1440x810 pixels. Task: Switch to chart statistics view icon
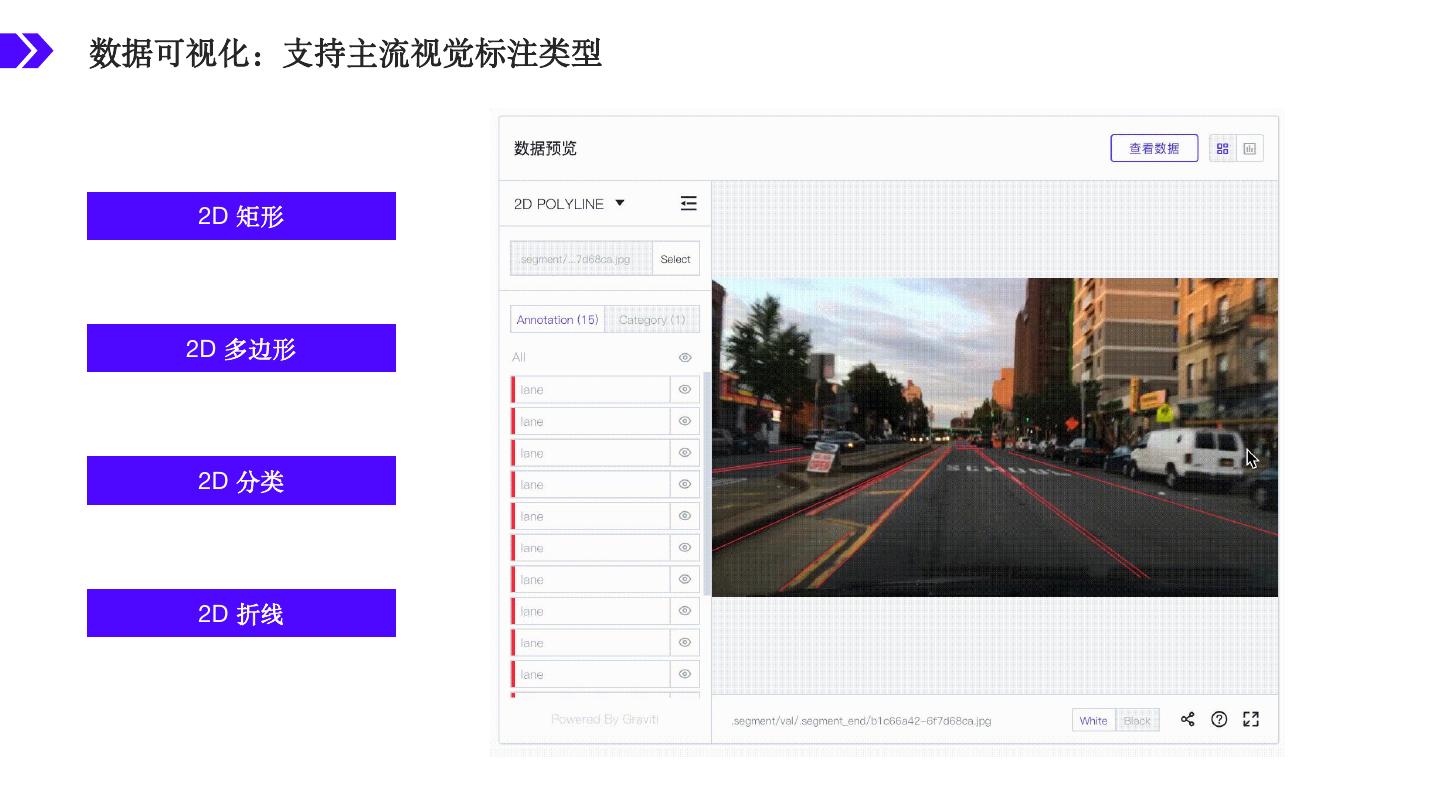tap(1250, 149)
